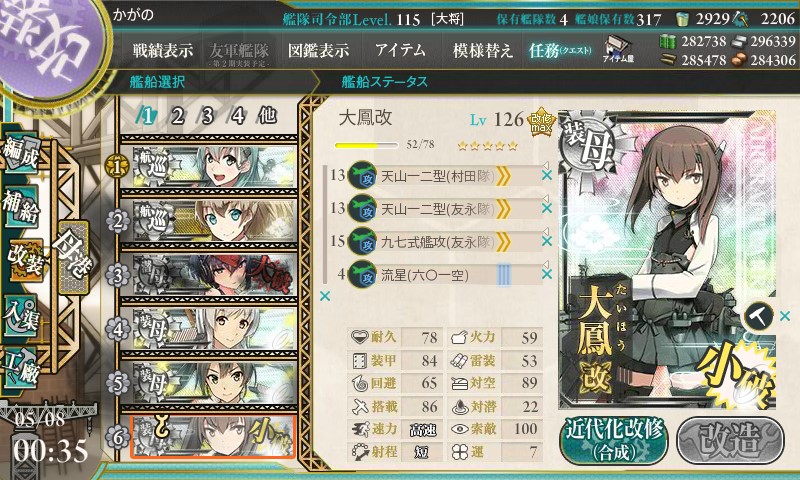Click the hammer improvement icon beside ship card
The height and width of the screenshot is (480, 800).
point(758,316)
